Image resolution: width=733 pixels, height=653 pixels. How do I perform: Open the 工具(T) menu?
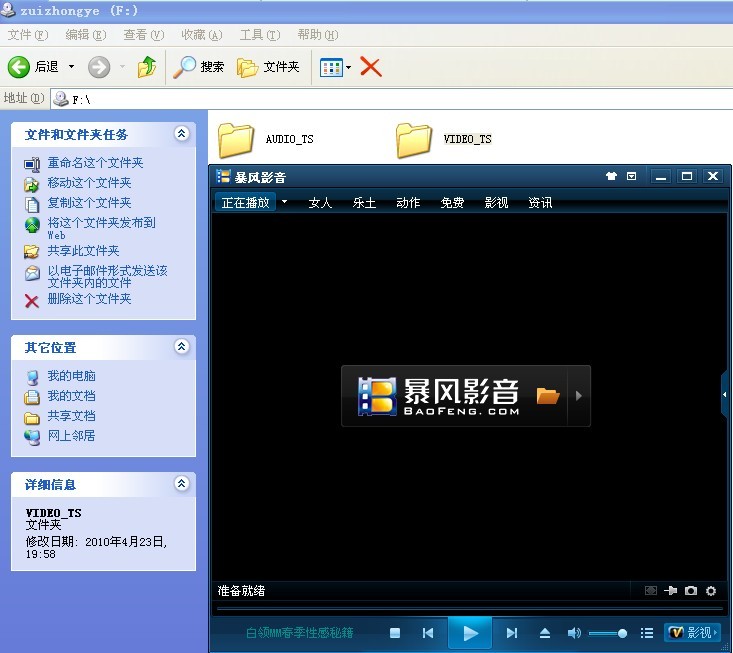click(259, 35)
